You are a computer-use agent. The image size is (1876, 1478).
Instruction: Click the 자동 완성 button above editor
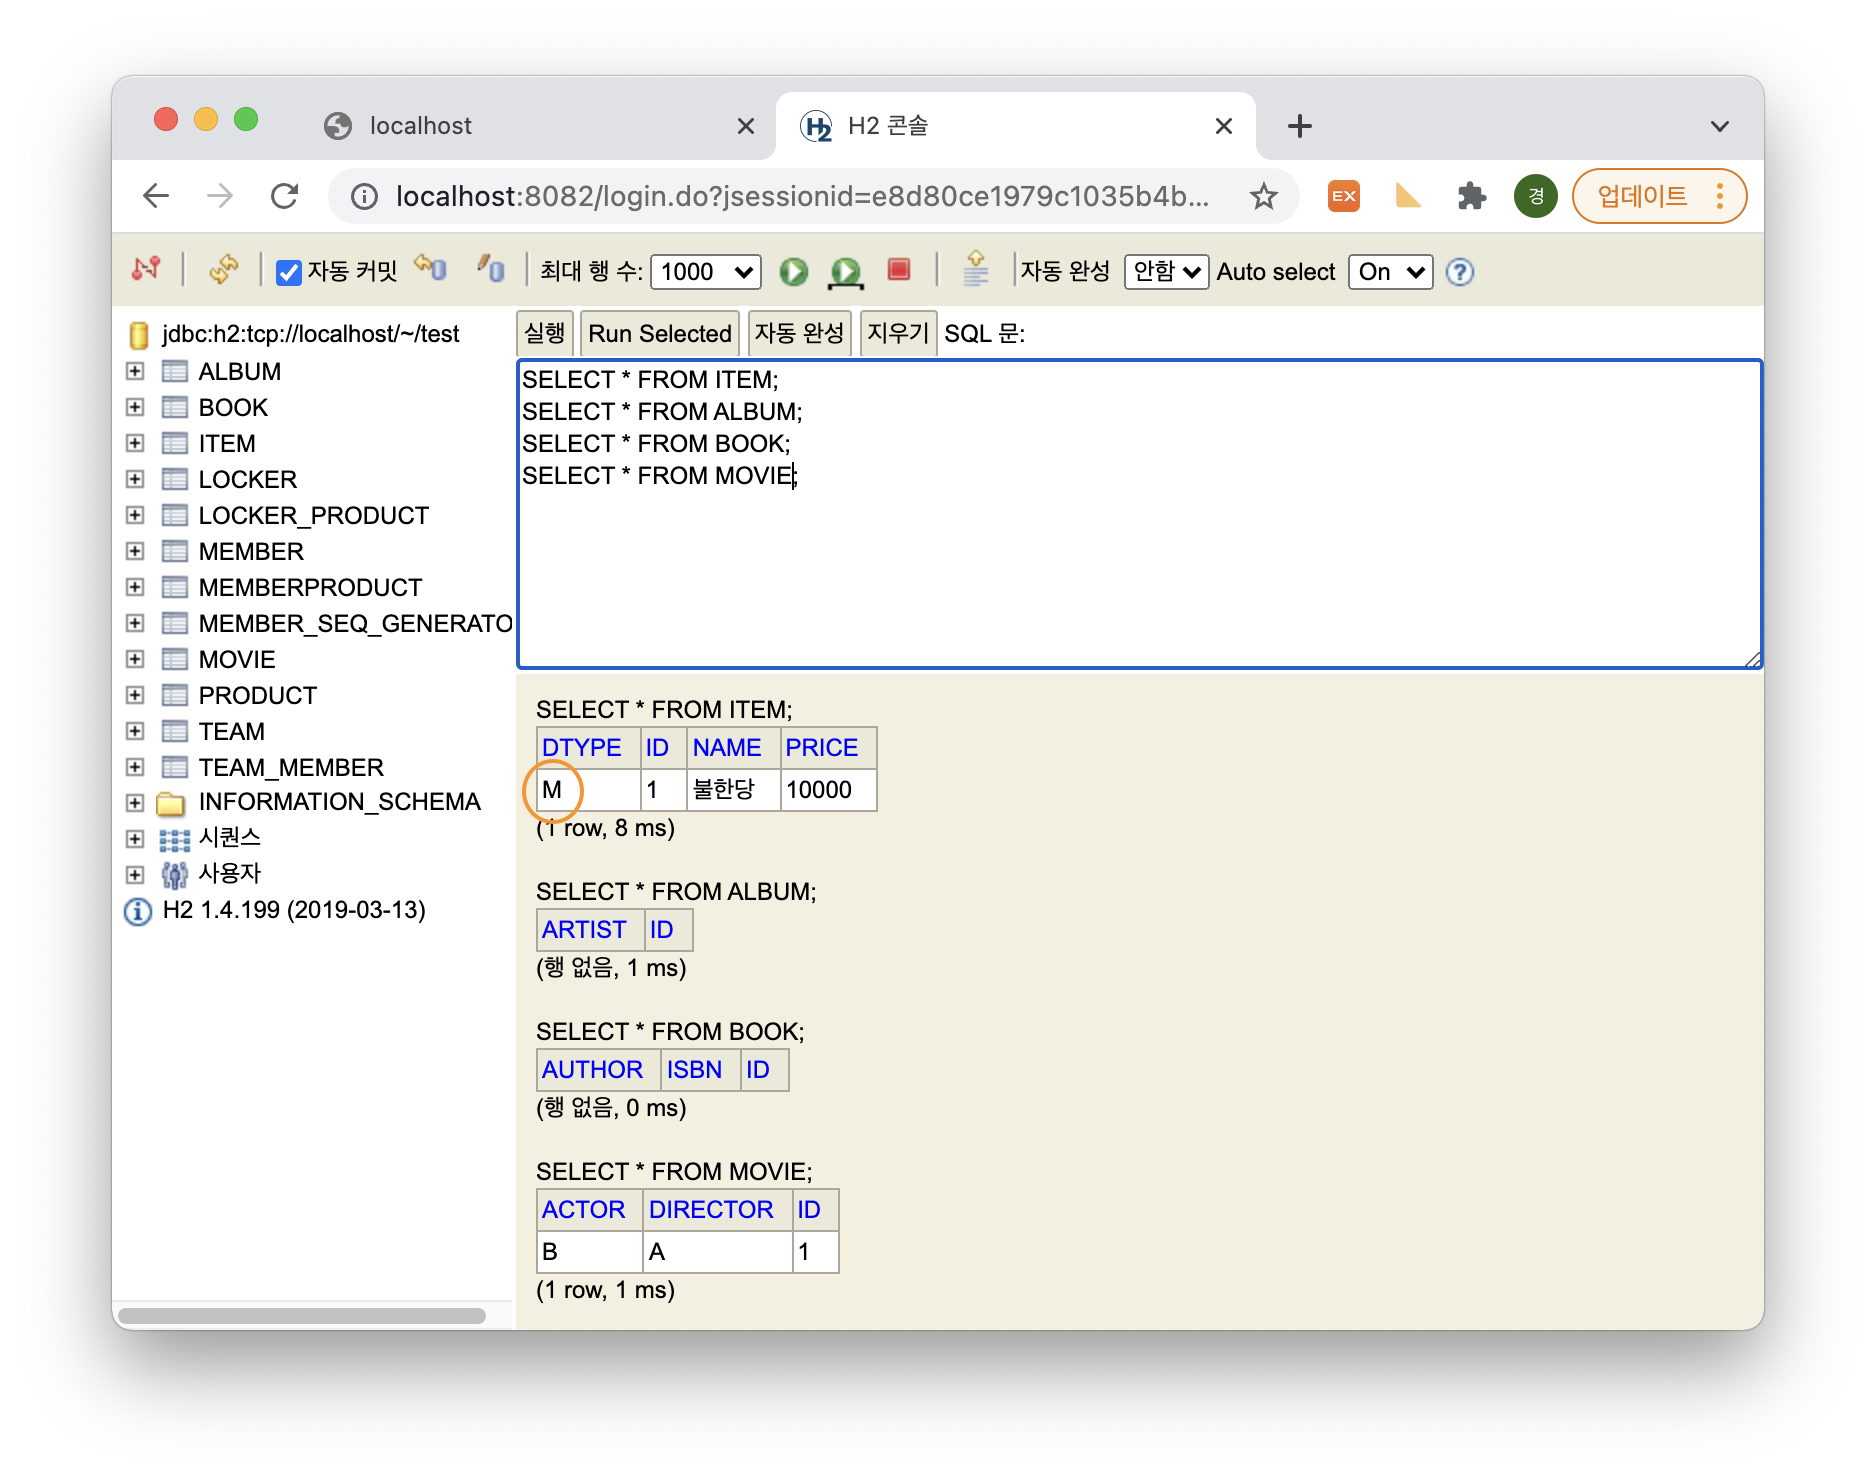pyautogui.click(x=799, y=333)
